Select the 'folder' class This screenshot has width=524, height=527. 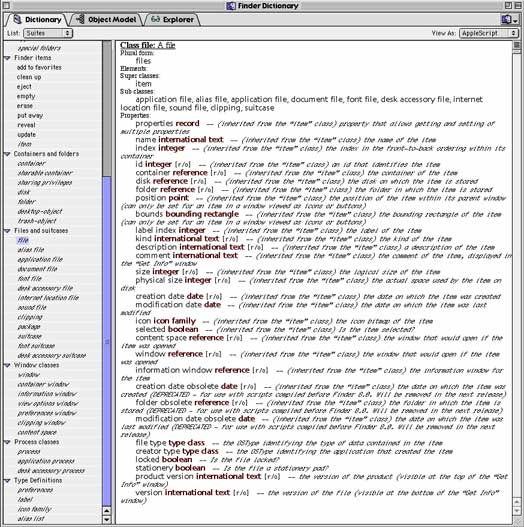click(26, 202)
